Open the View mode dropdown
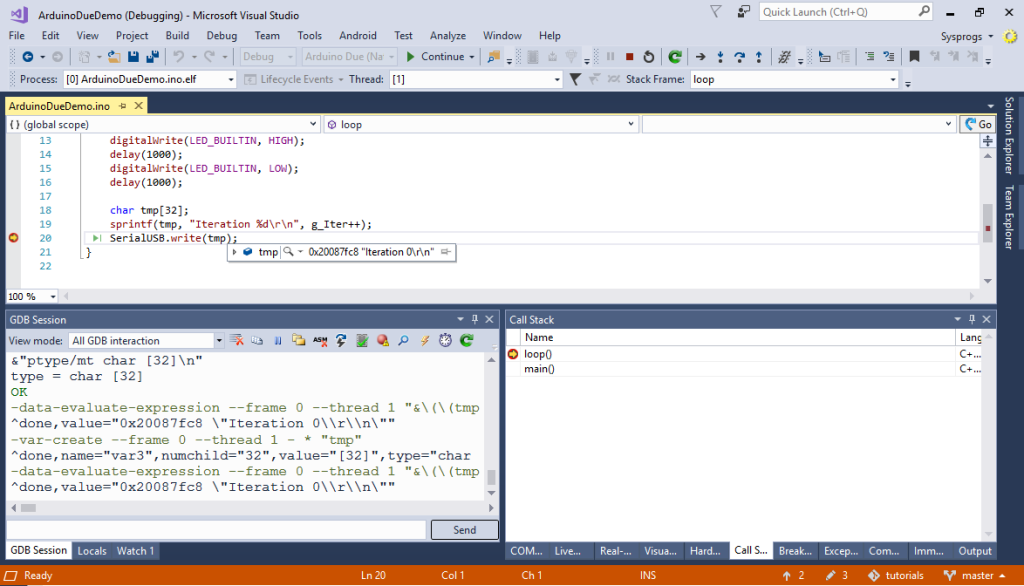The height and width of the screenshot is (586, 1024). [219, 341]
